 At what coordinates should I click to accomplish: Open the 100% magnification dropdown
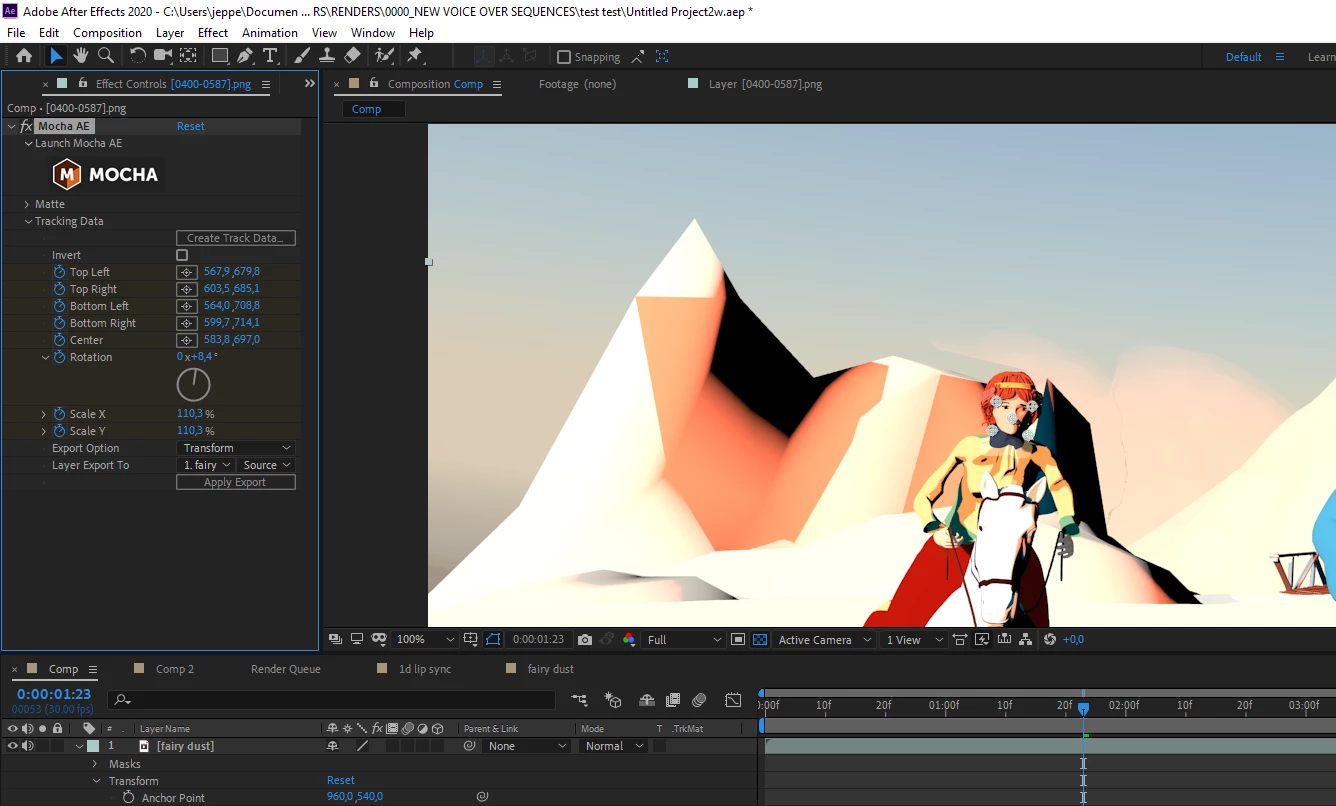tap(425, 640)
